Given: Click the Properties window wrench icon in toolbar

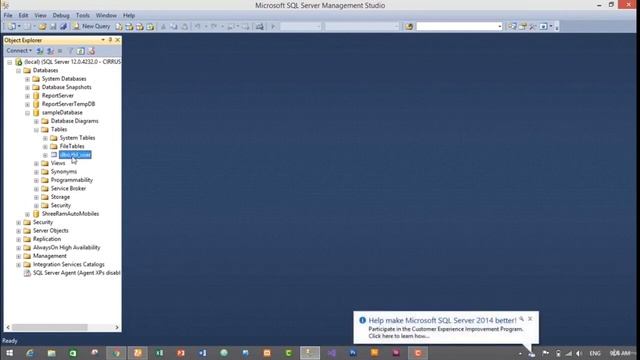Looking at the screenshot, I should (533, 27).
